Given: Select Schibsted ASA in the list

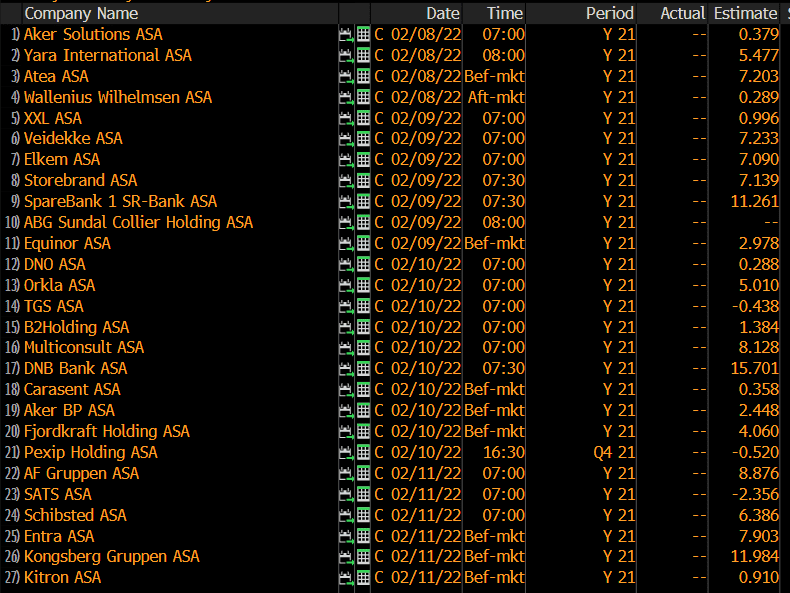Looking at the screenshot, I should pos(76,515).
